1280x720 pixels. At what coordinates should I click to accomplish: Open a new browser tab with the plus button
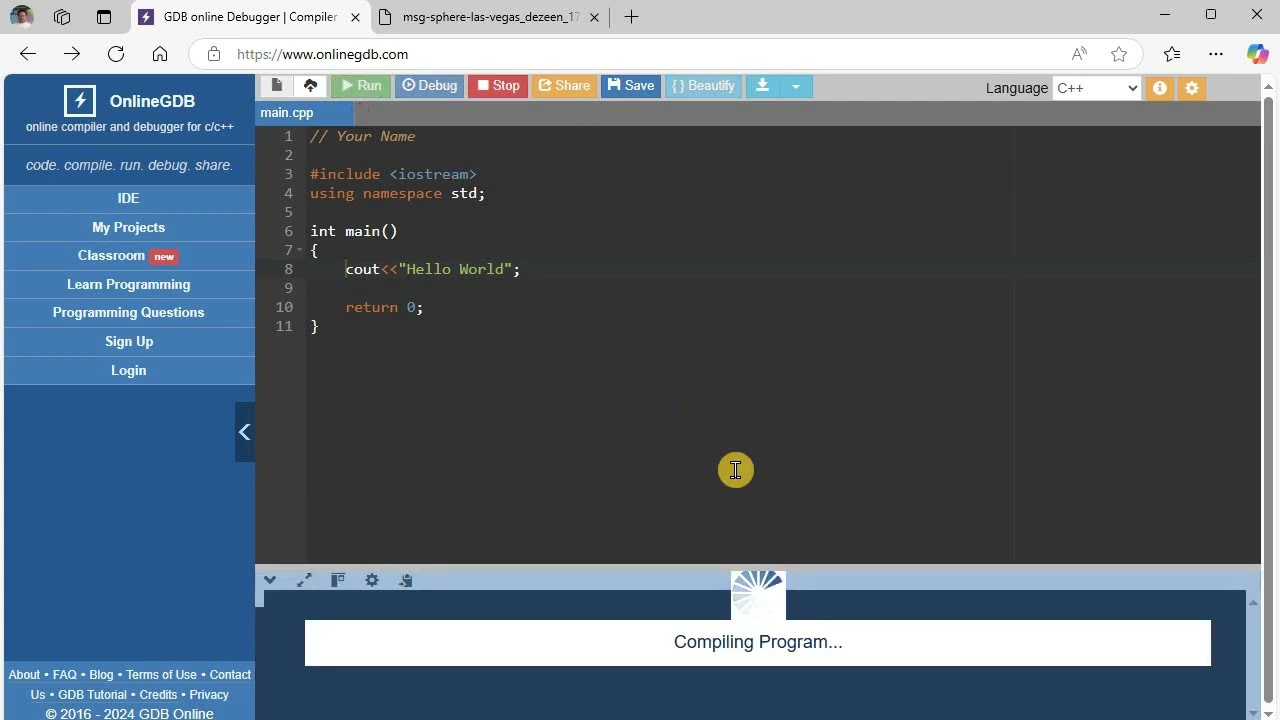coord(631,17)
